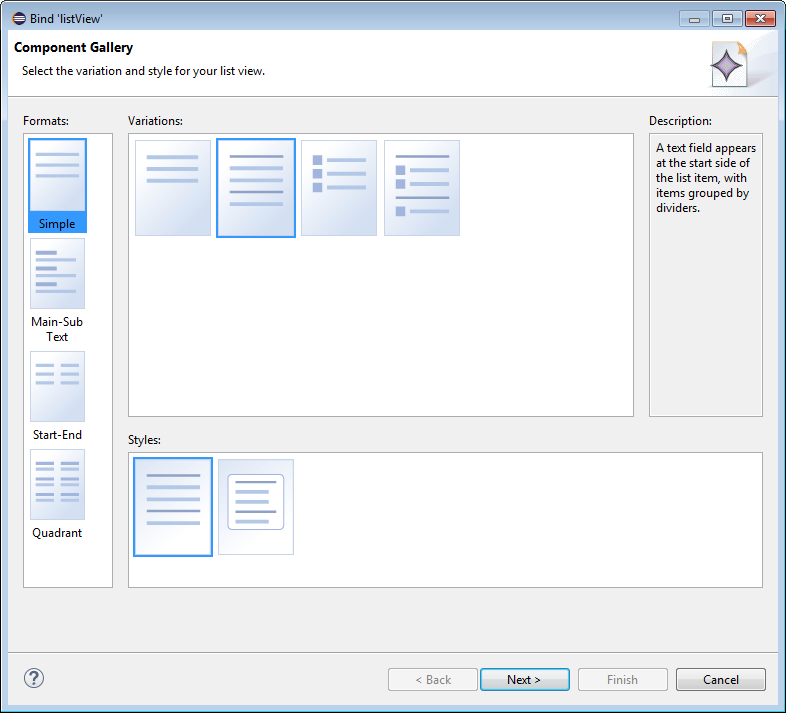The height and width of the screenshot is (713, 786).
Task: Close the Bind 'listView' dialog
Action: click(760, 19)
